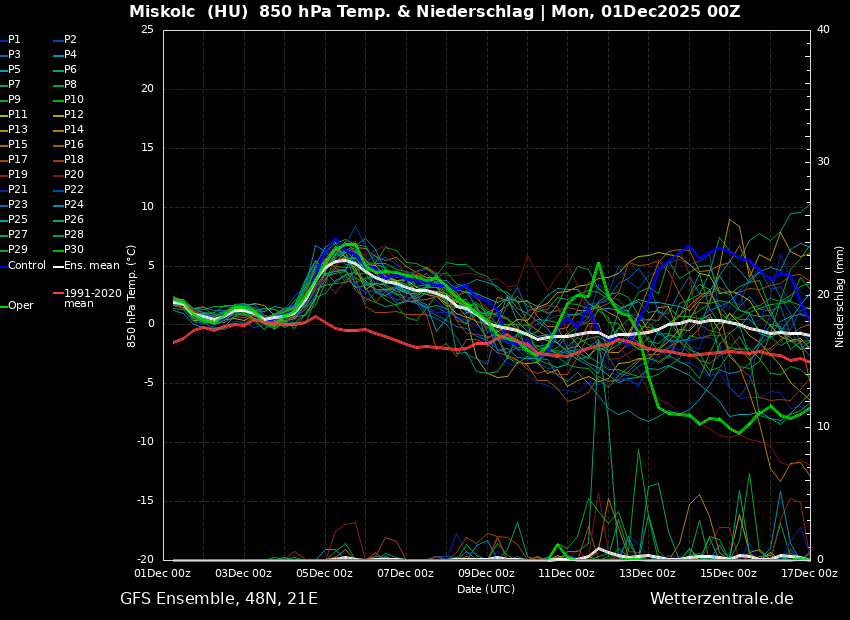The height and width of the screenshot is (620, 850).
Task: Click the 13Dec 00z axis label
Action: click(647, 573)
